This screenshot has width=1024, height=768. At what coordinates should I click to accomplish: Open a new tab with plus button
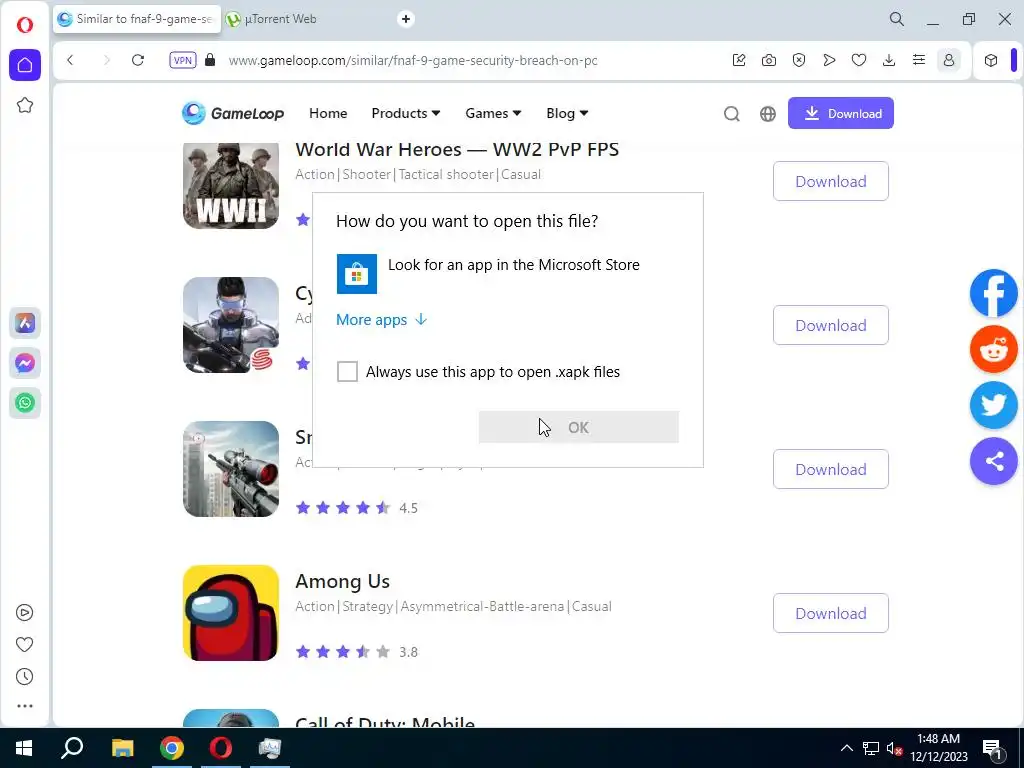click(x=406, y=19)
